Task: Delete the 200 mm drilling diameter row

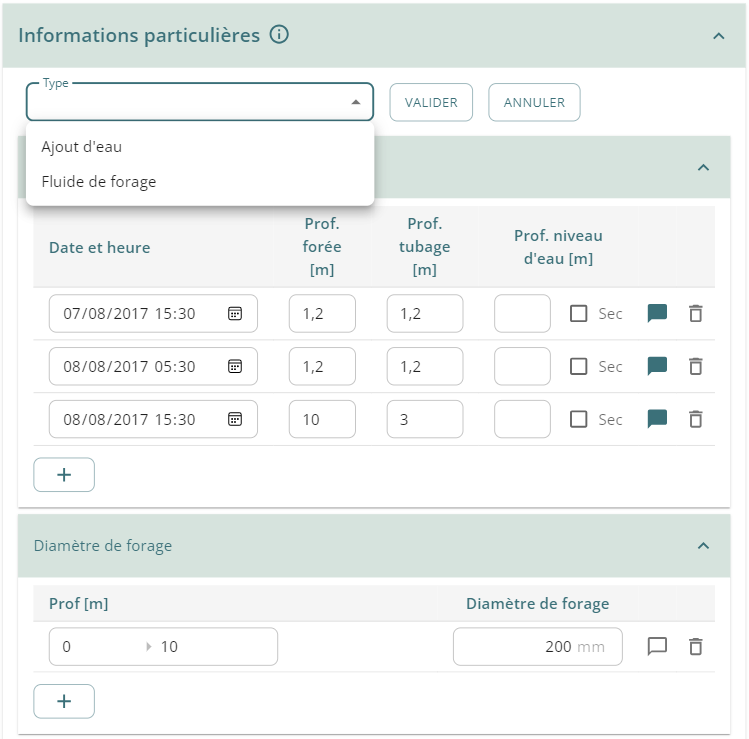Action: [x=696, y=647]
